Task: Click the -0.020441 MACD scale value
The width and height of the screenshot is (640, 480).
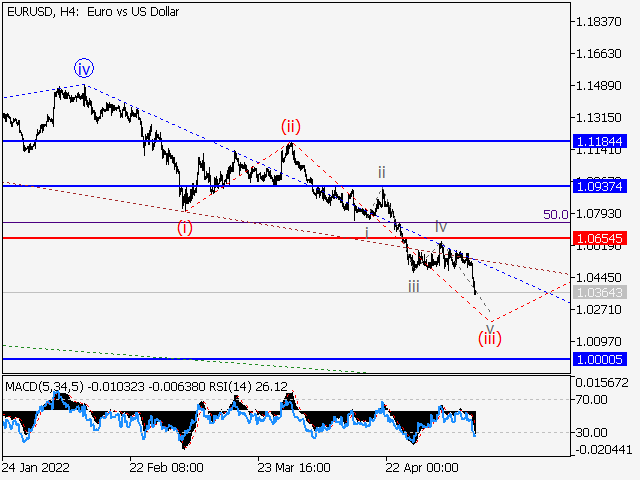Action: tap(603, 450)
